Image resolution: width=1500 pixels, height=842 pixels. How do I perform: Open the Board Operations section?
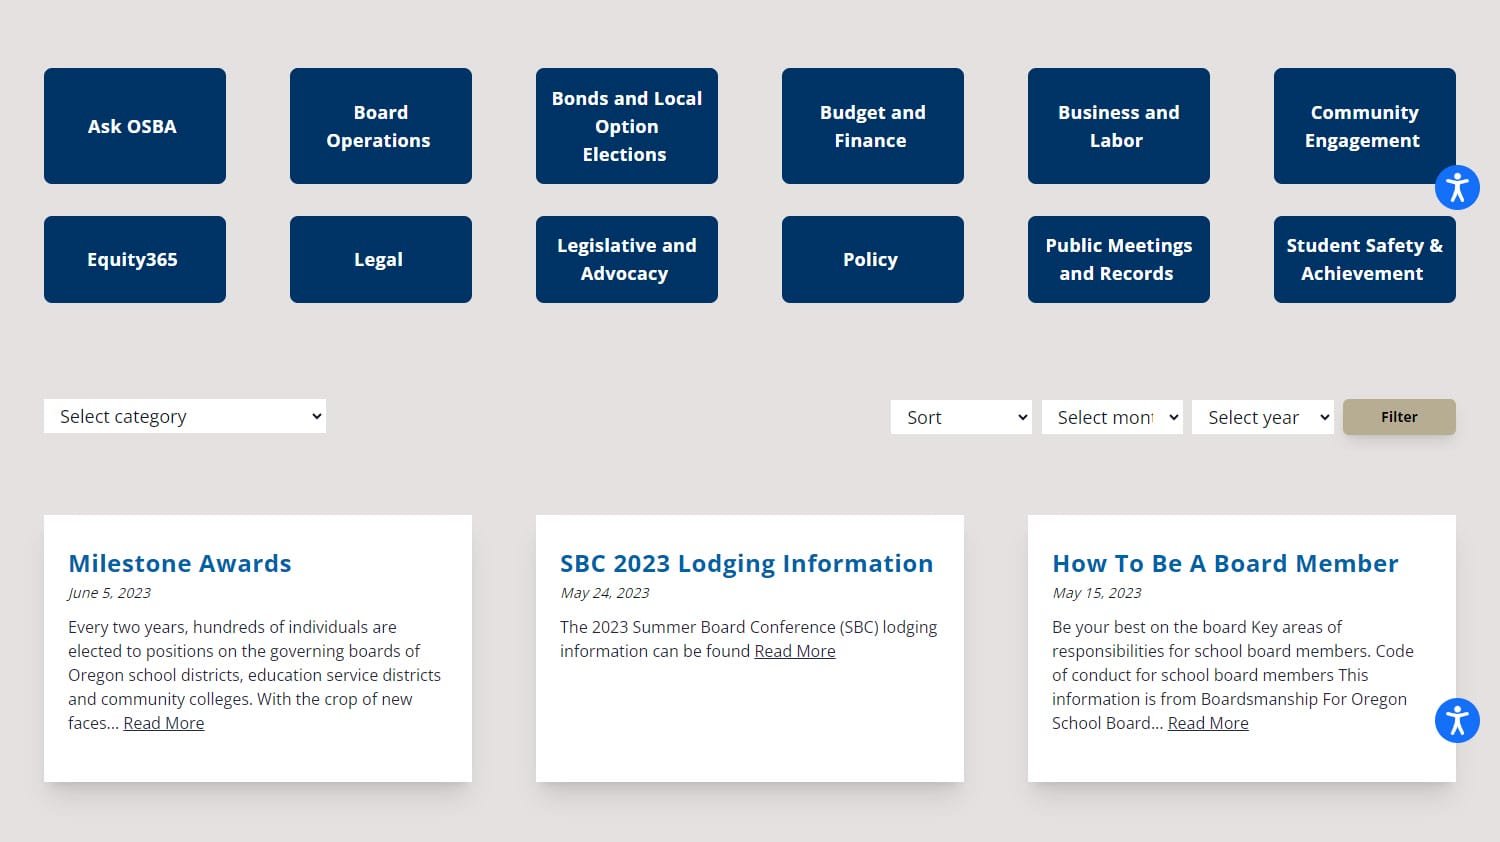380,126
